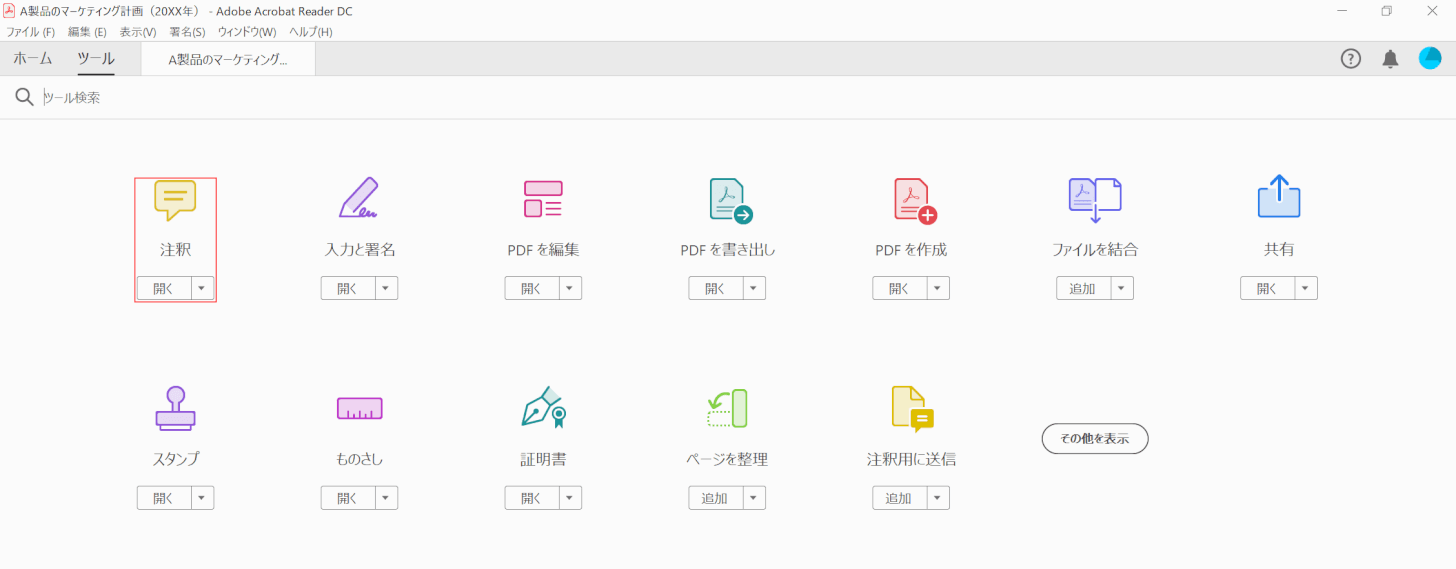Open the help question mark icon
The image size is (1456, 569).
(1351, 59)
